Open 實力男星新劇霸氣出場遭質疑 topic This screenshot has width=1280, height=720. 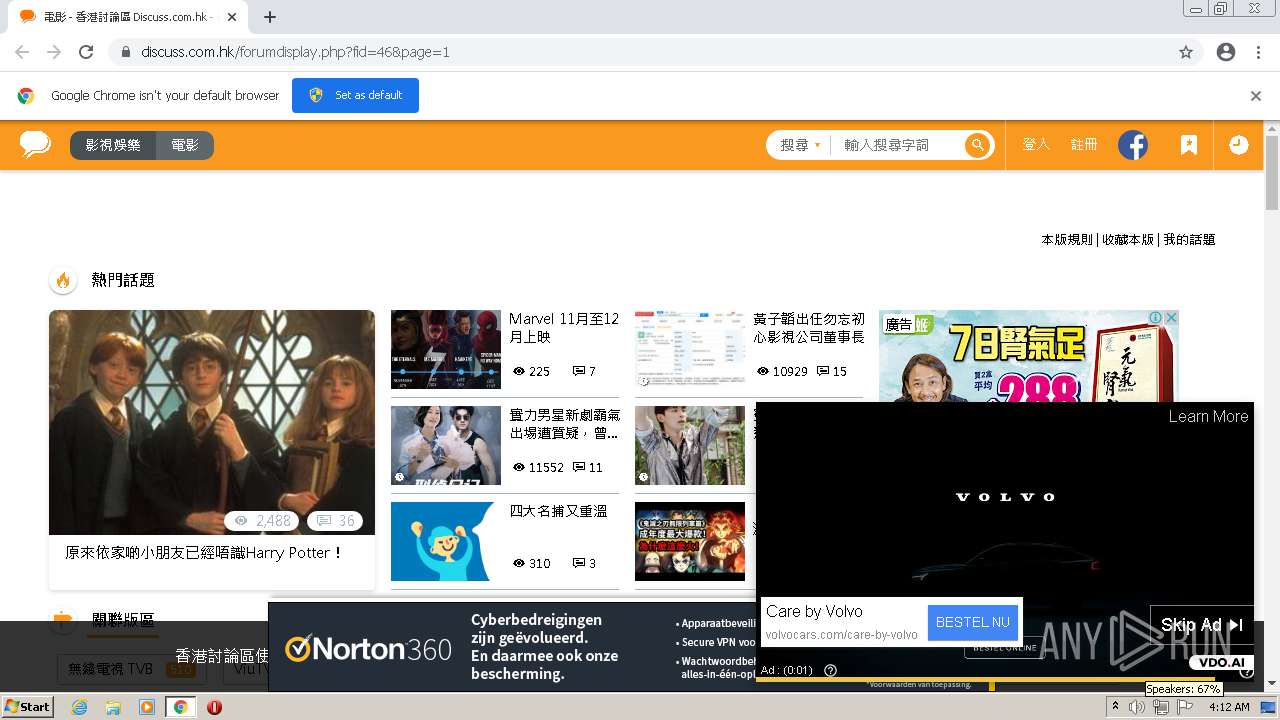[564, 424]
